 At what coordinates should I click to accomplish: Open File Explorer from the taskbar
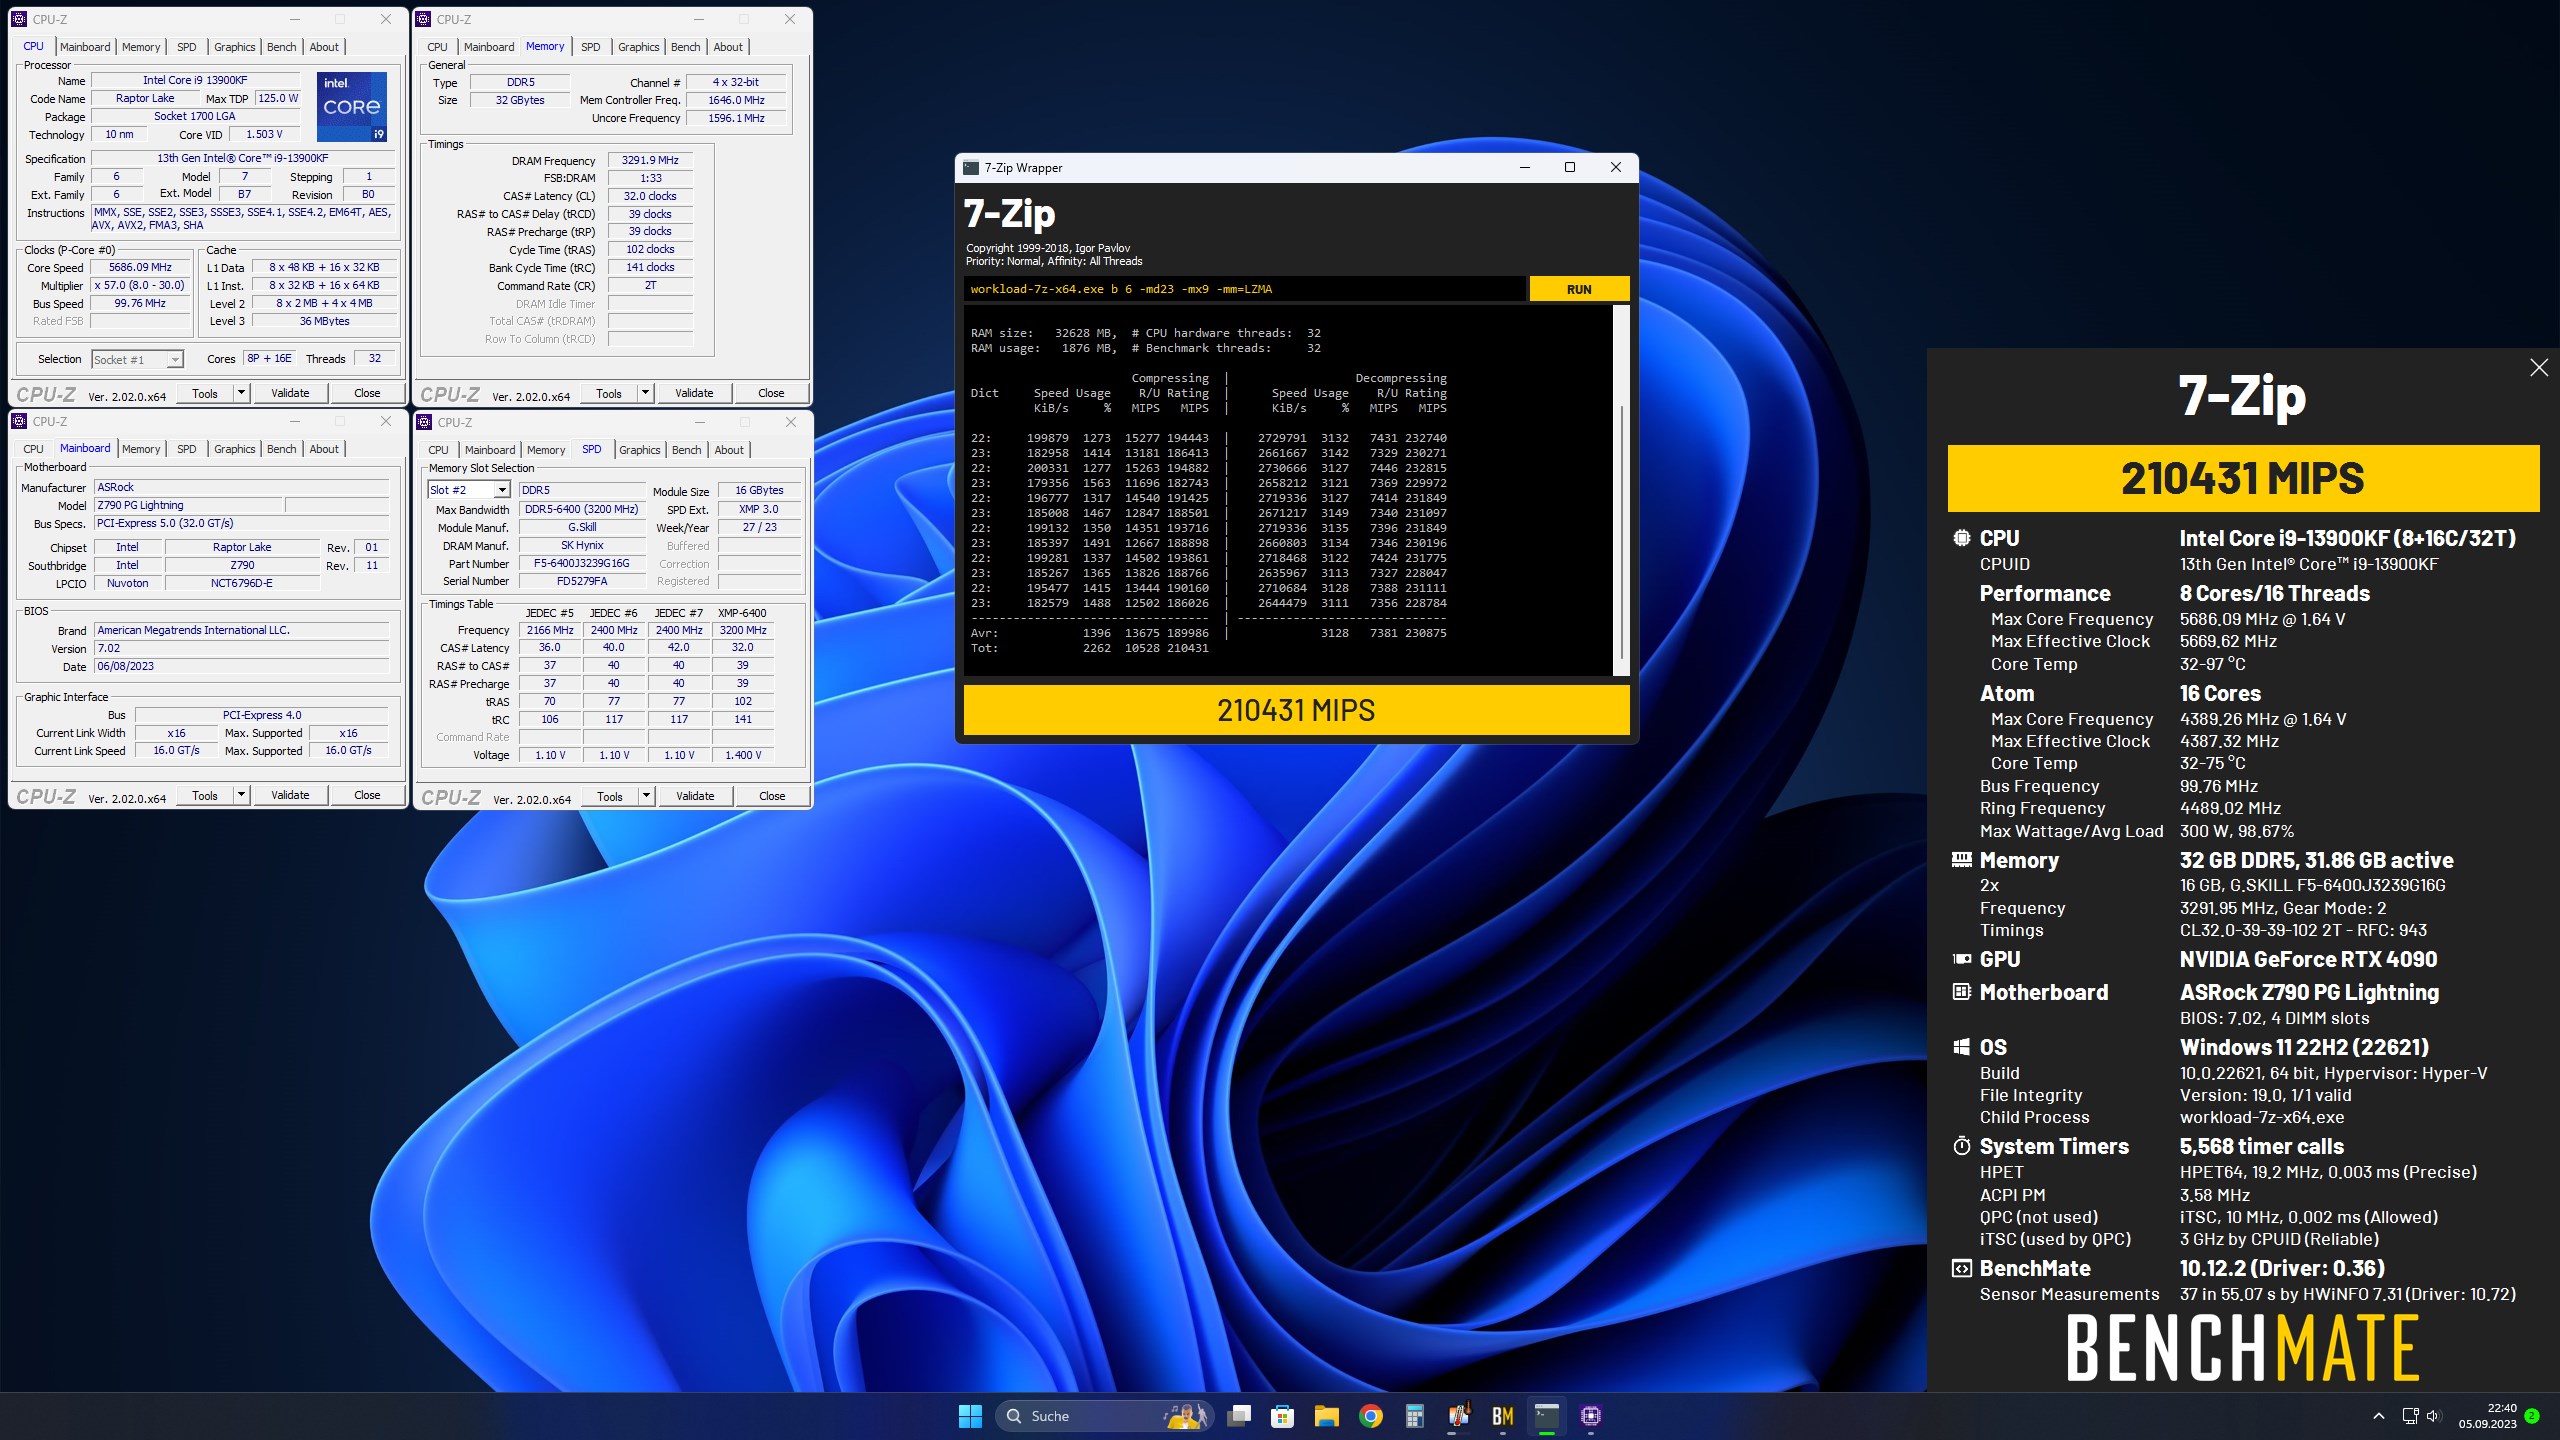point(1326,1416)
